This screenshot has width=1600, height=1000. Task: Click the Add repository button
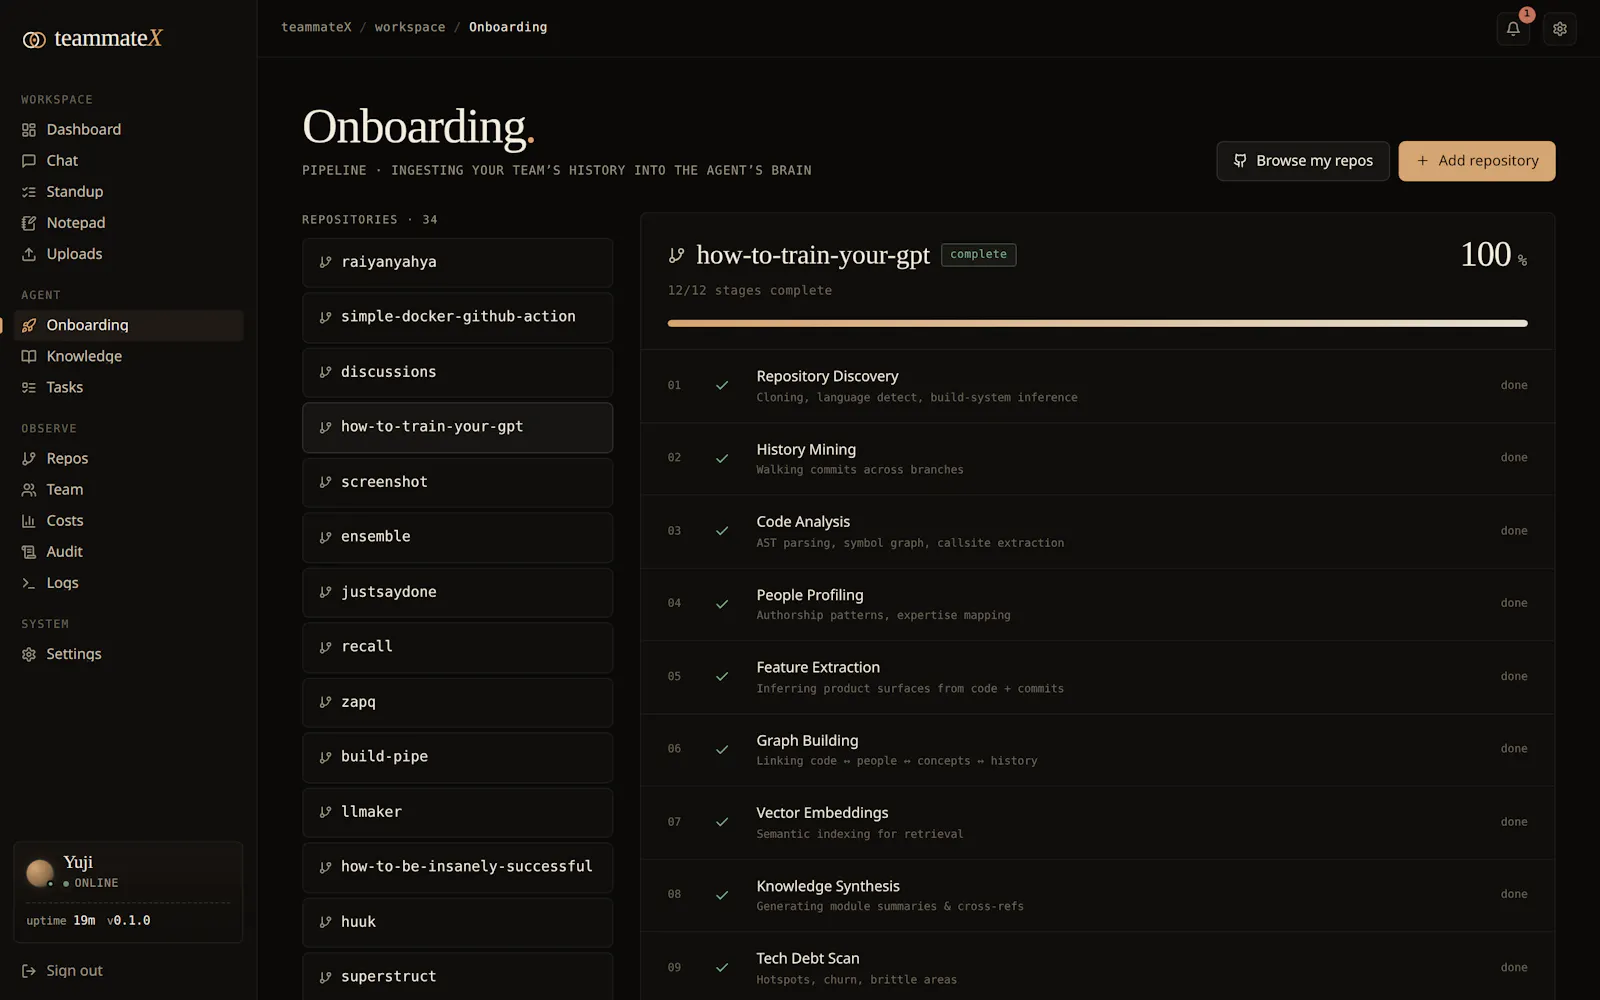point(1477,161)
